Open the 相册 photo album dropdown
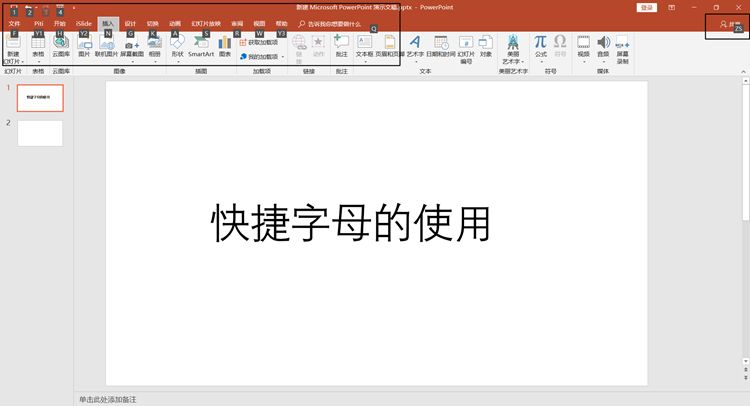The image size is (750, 406). 154,62
